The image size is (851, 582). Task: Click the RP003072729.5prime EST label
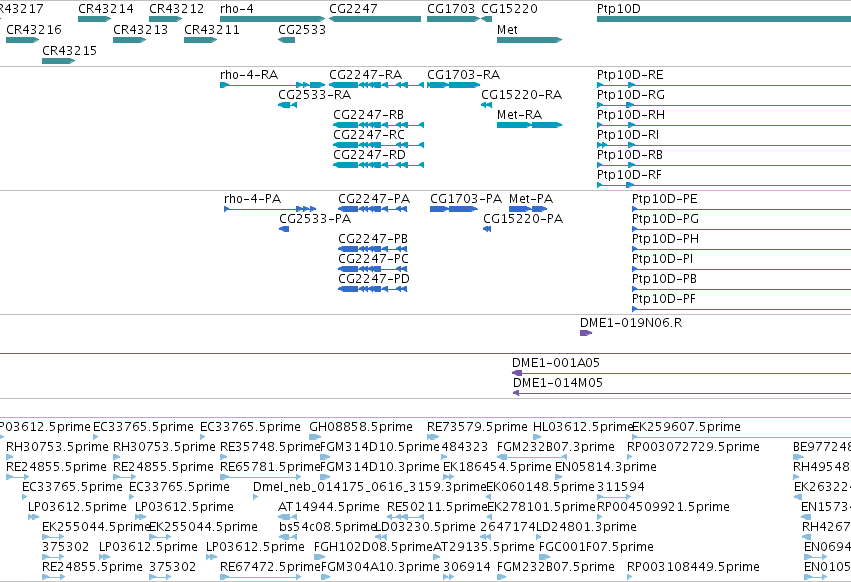[693, 447]
